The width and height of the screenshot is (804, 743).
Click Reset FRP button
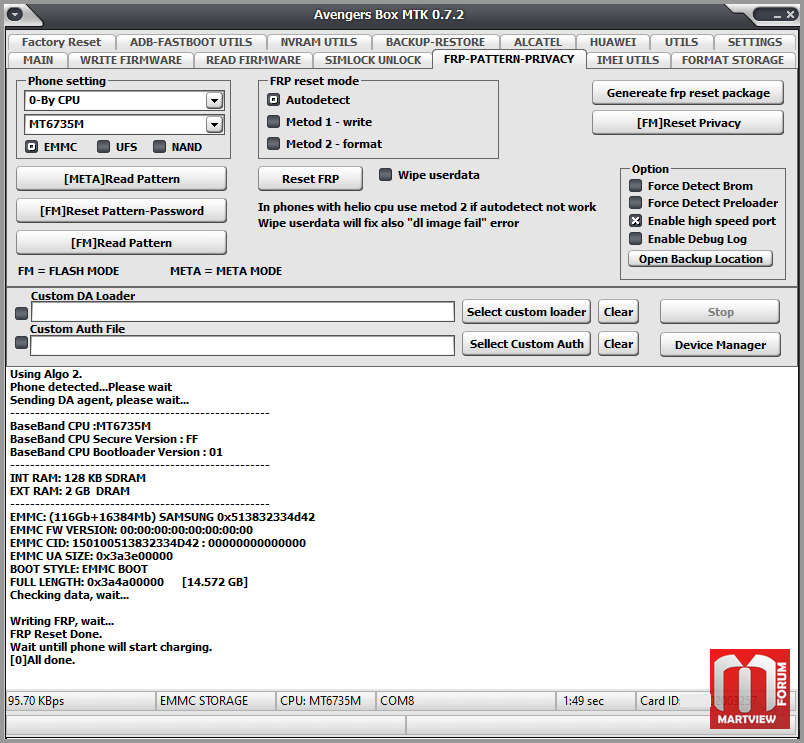coord(310,179)
